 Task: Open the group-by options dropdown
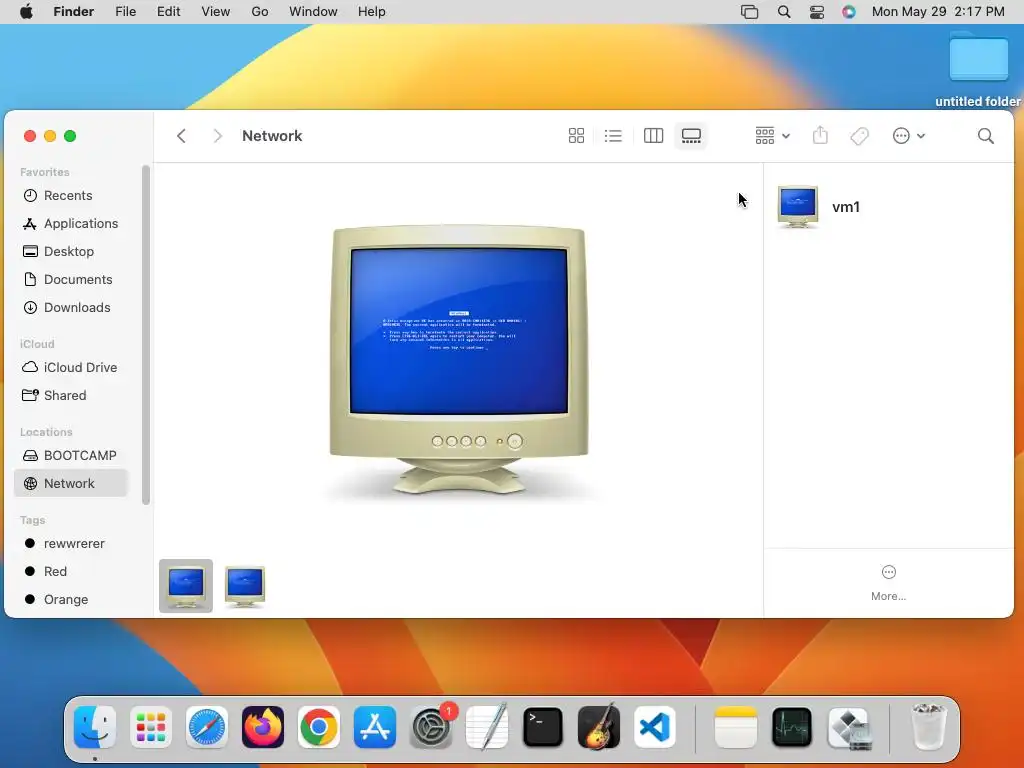(773, 136)
